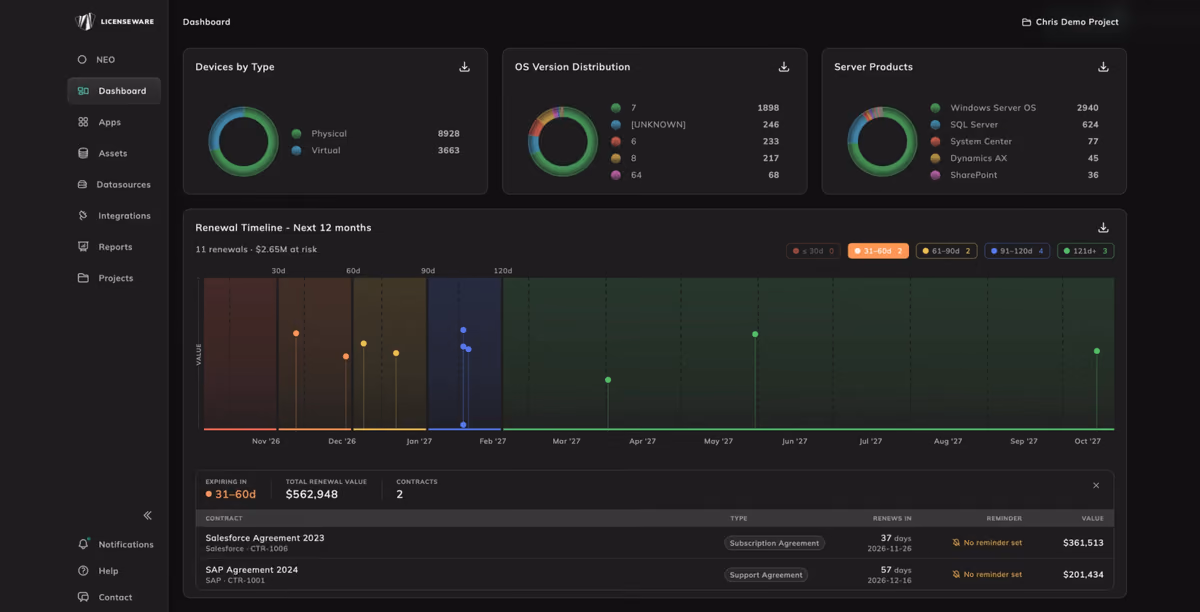Open Integrations page
Image resolution: width=1200 pixels, height=612 pixels.
[114, 215]
